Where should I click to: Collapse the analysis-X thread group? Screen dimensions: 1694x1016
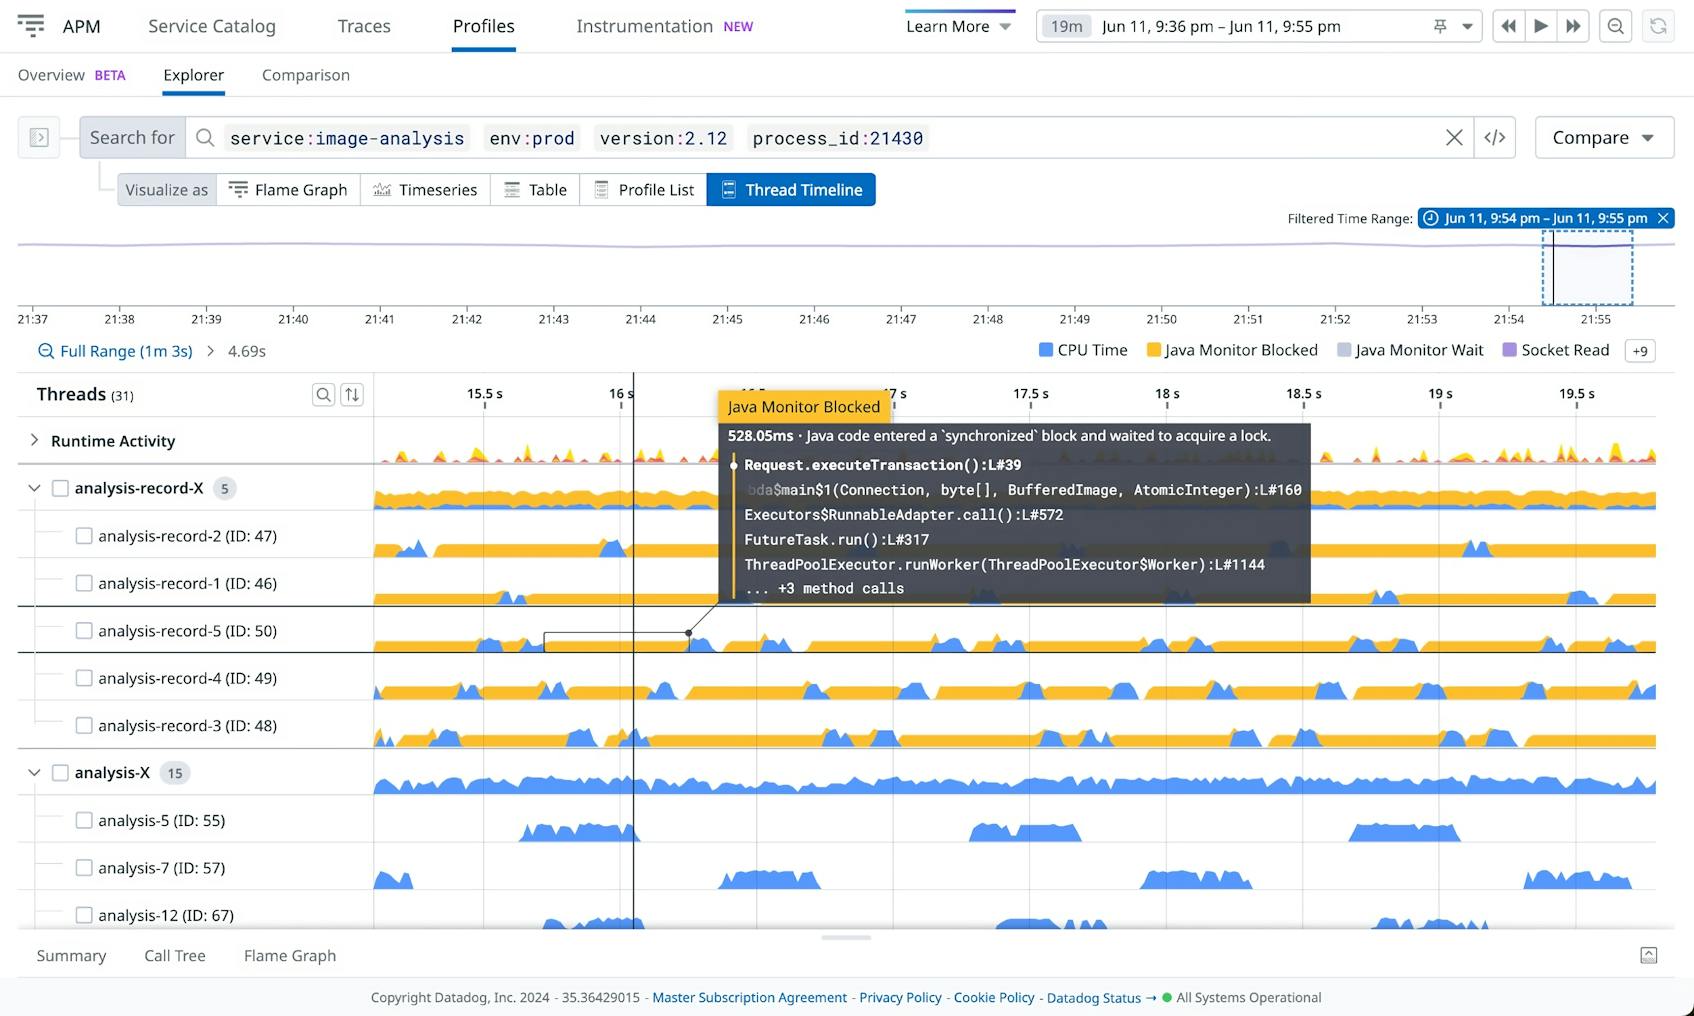(x=34, y=772)
